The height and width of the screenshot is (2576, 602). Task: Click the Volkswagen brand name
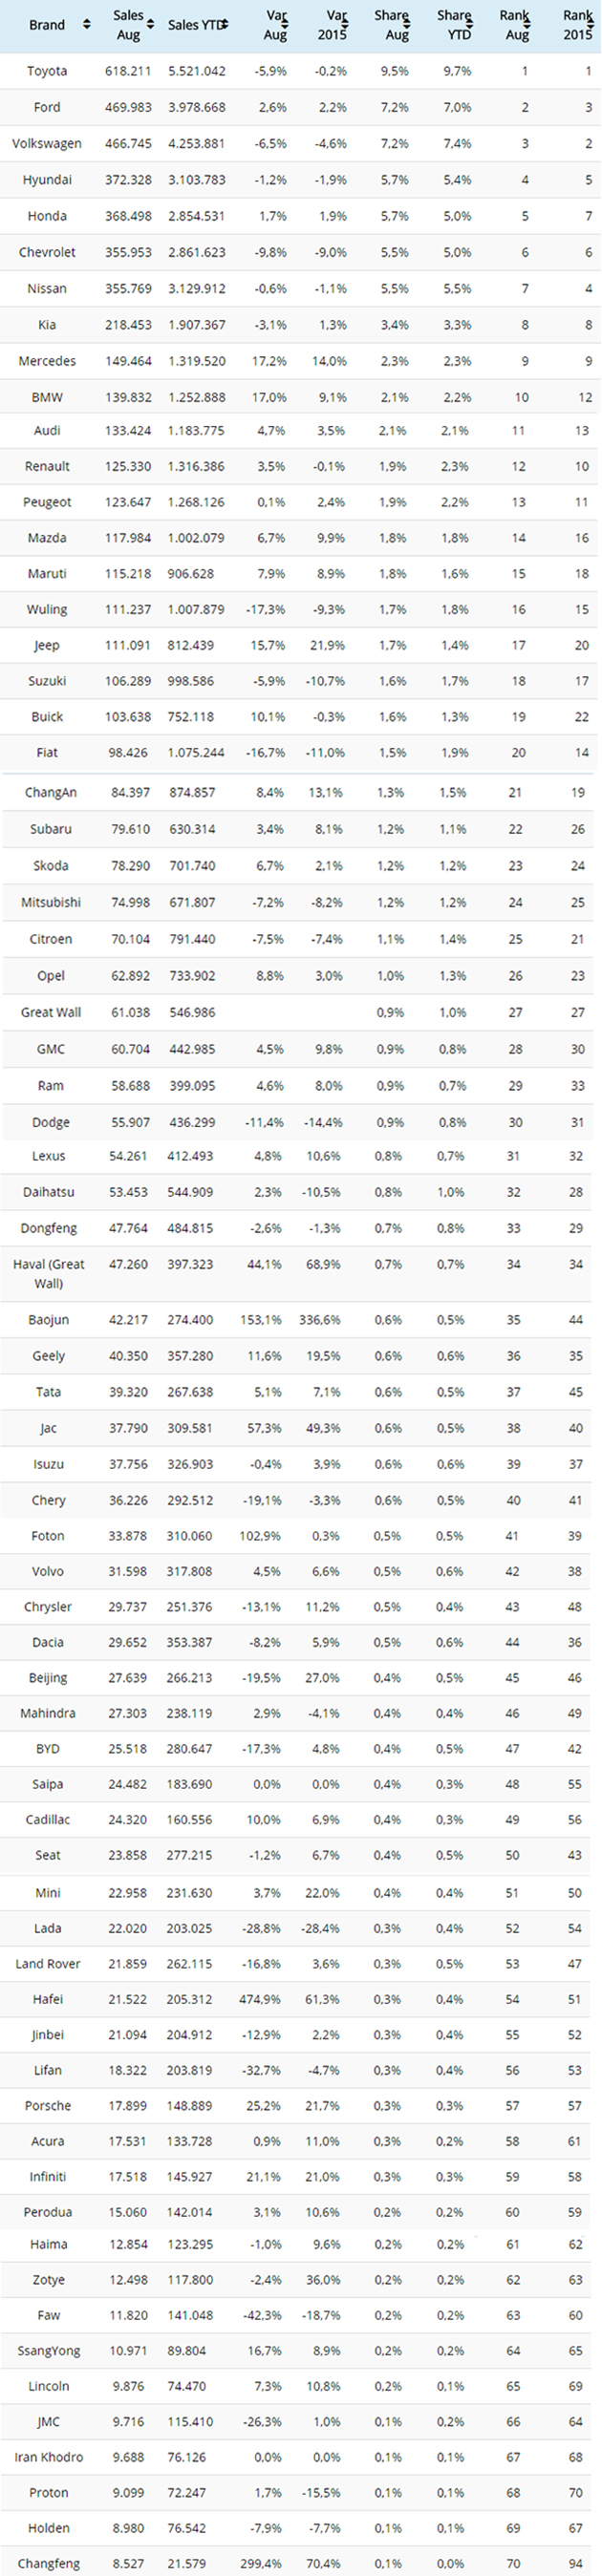(x=47, y=144)
